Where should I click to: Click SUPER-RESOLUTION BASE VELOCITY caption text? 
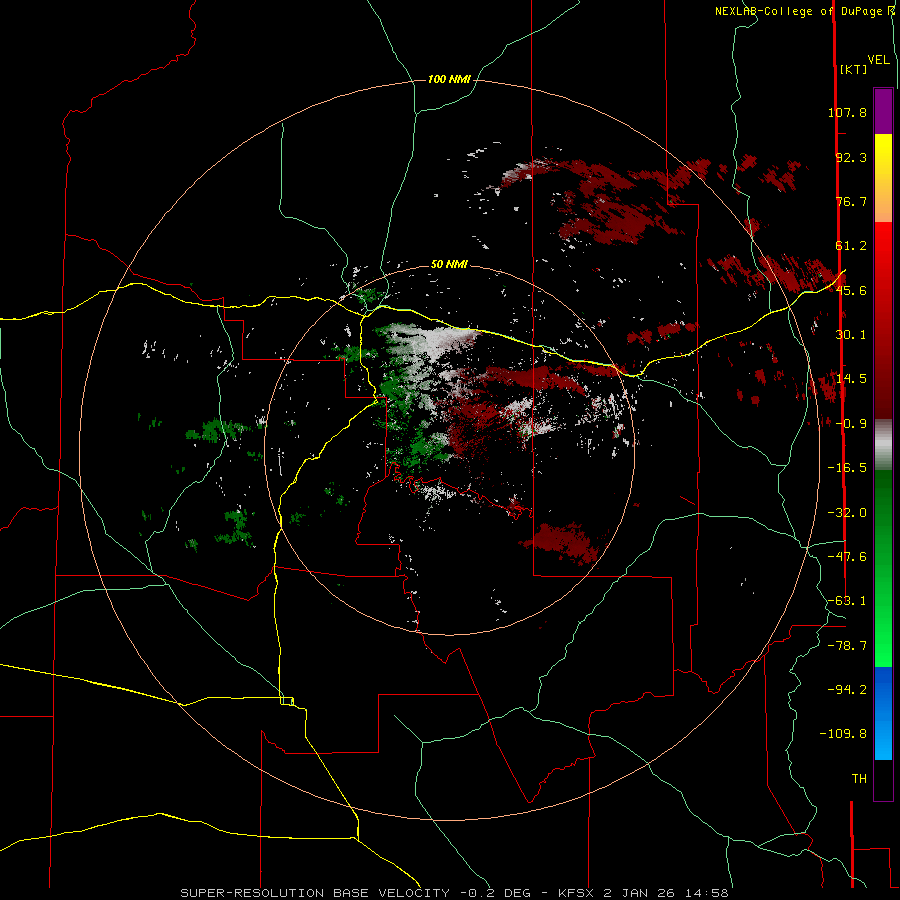[x=315, y=893]
